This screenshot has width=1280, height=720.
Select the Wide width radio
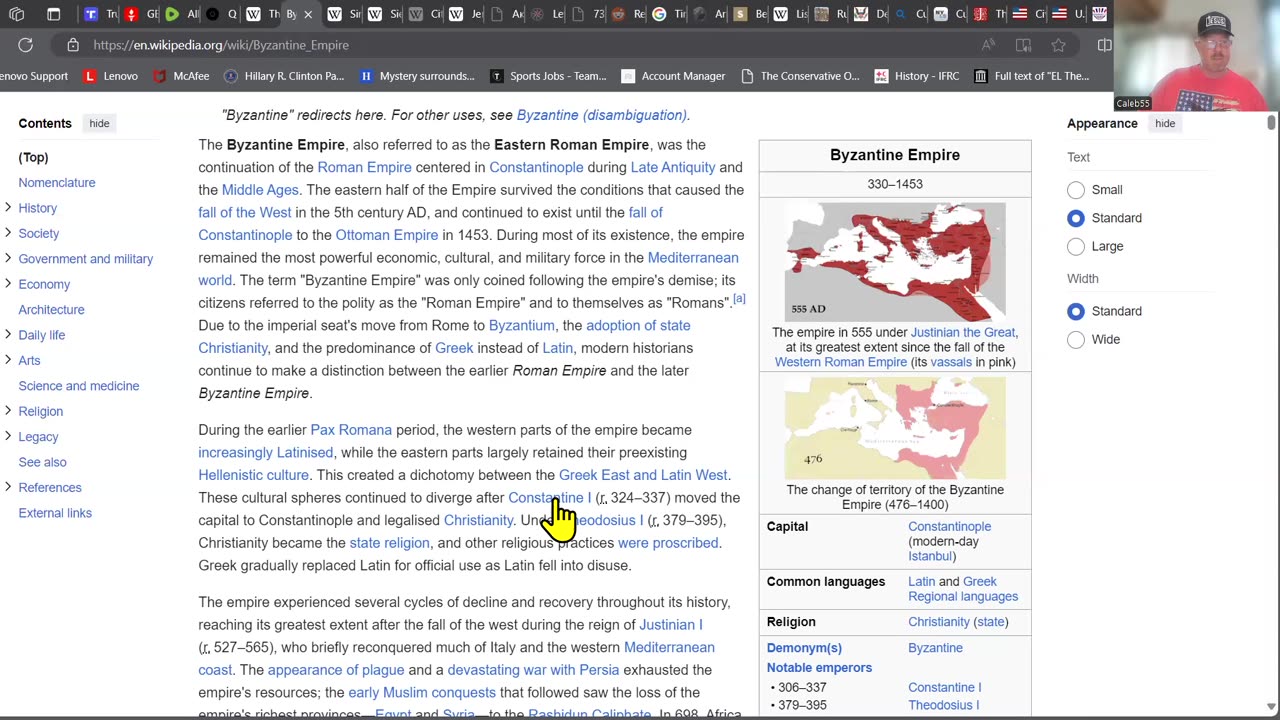pos(1076,339)
